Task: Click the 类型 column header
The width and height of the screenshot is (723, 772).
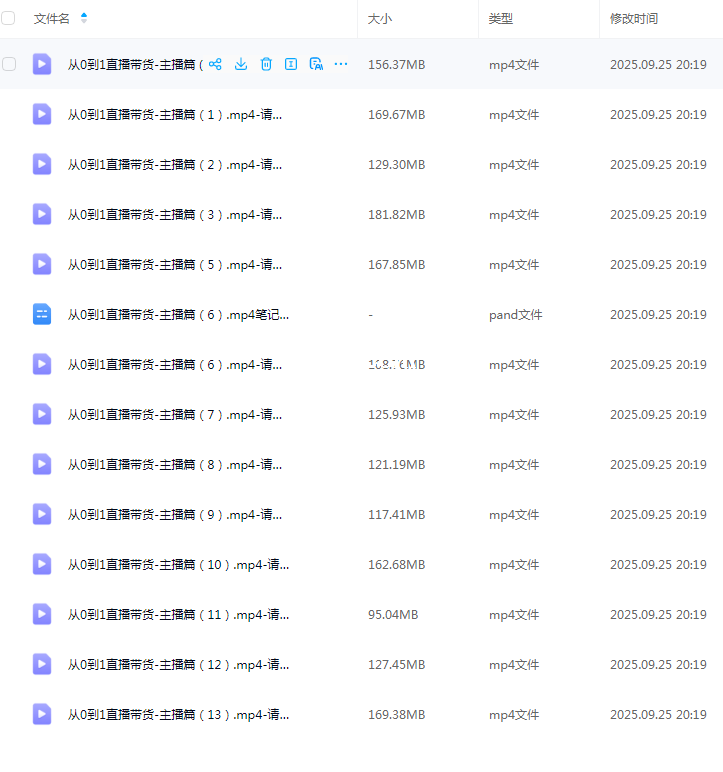Action: pos(500,19)
